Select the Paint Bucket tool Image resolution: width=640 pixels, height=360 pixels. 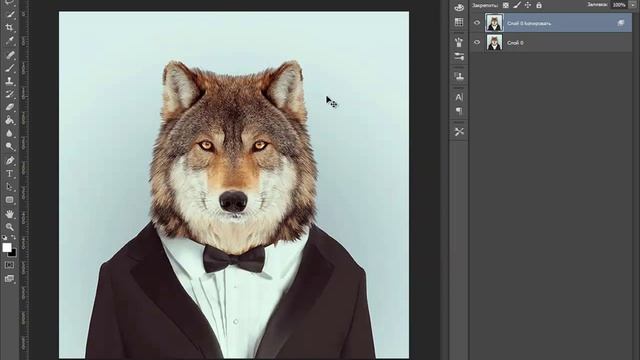(10, 120)
